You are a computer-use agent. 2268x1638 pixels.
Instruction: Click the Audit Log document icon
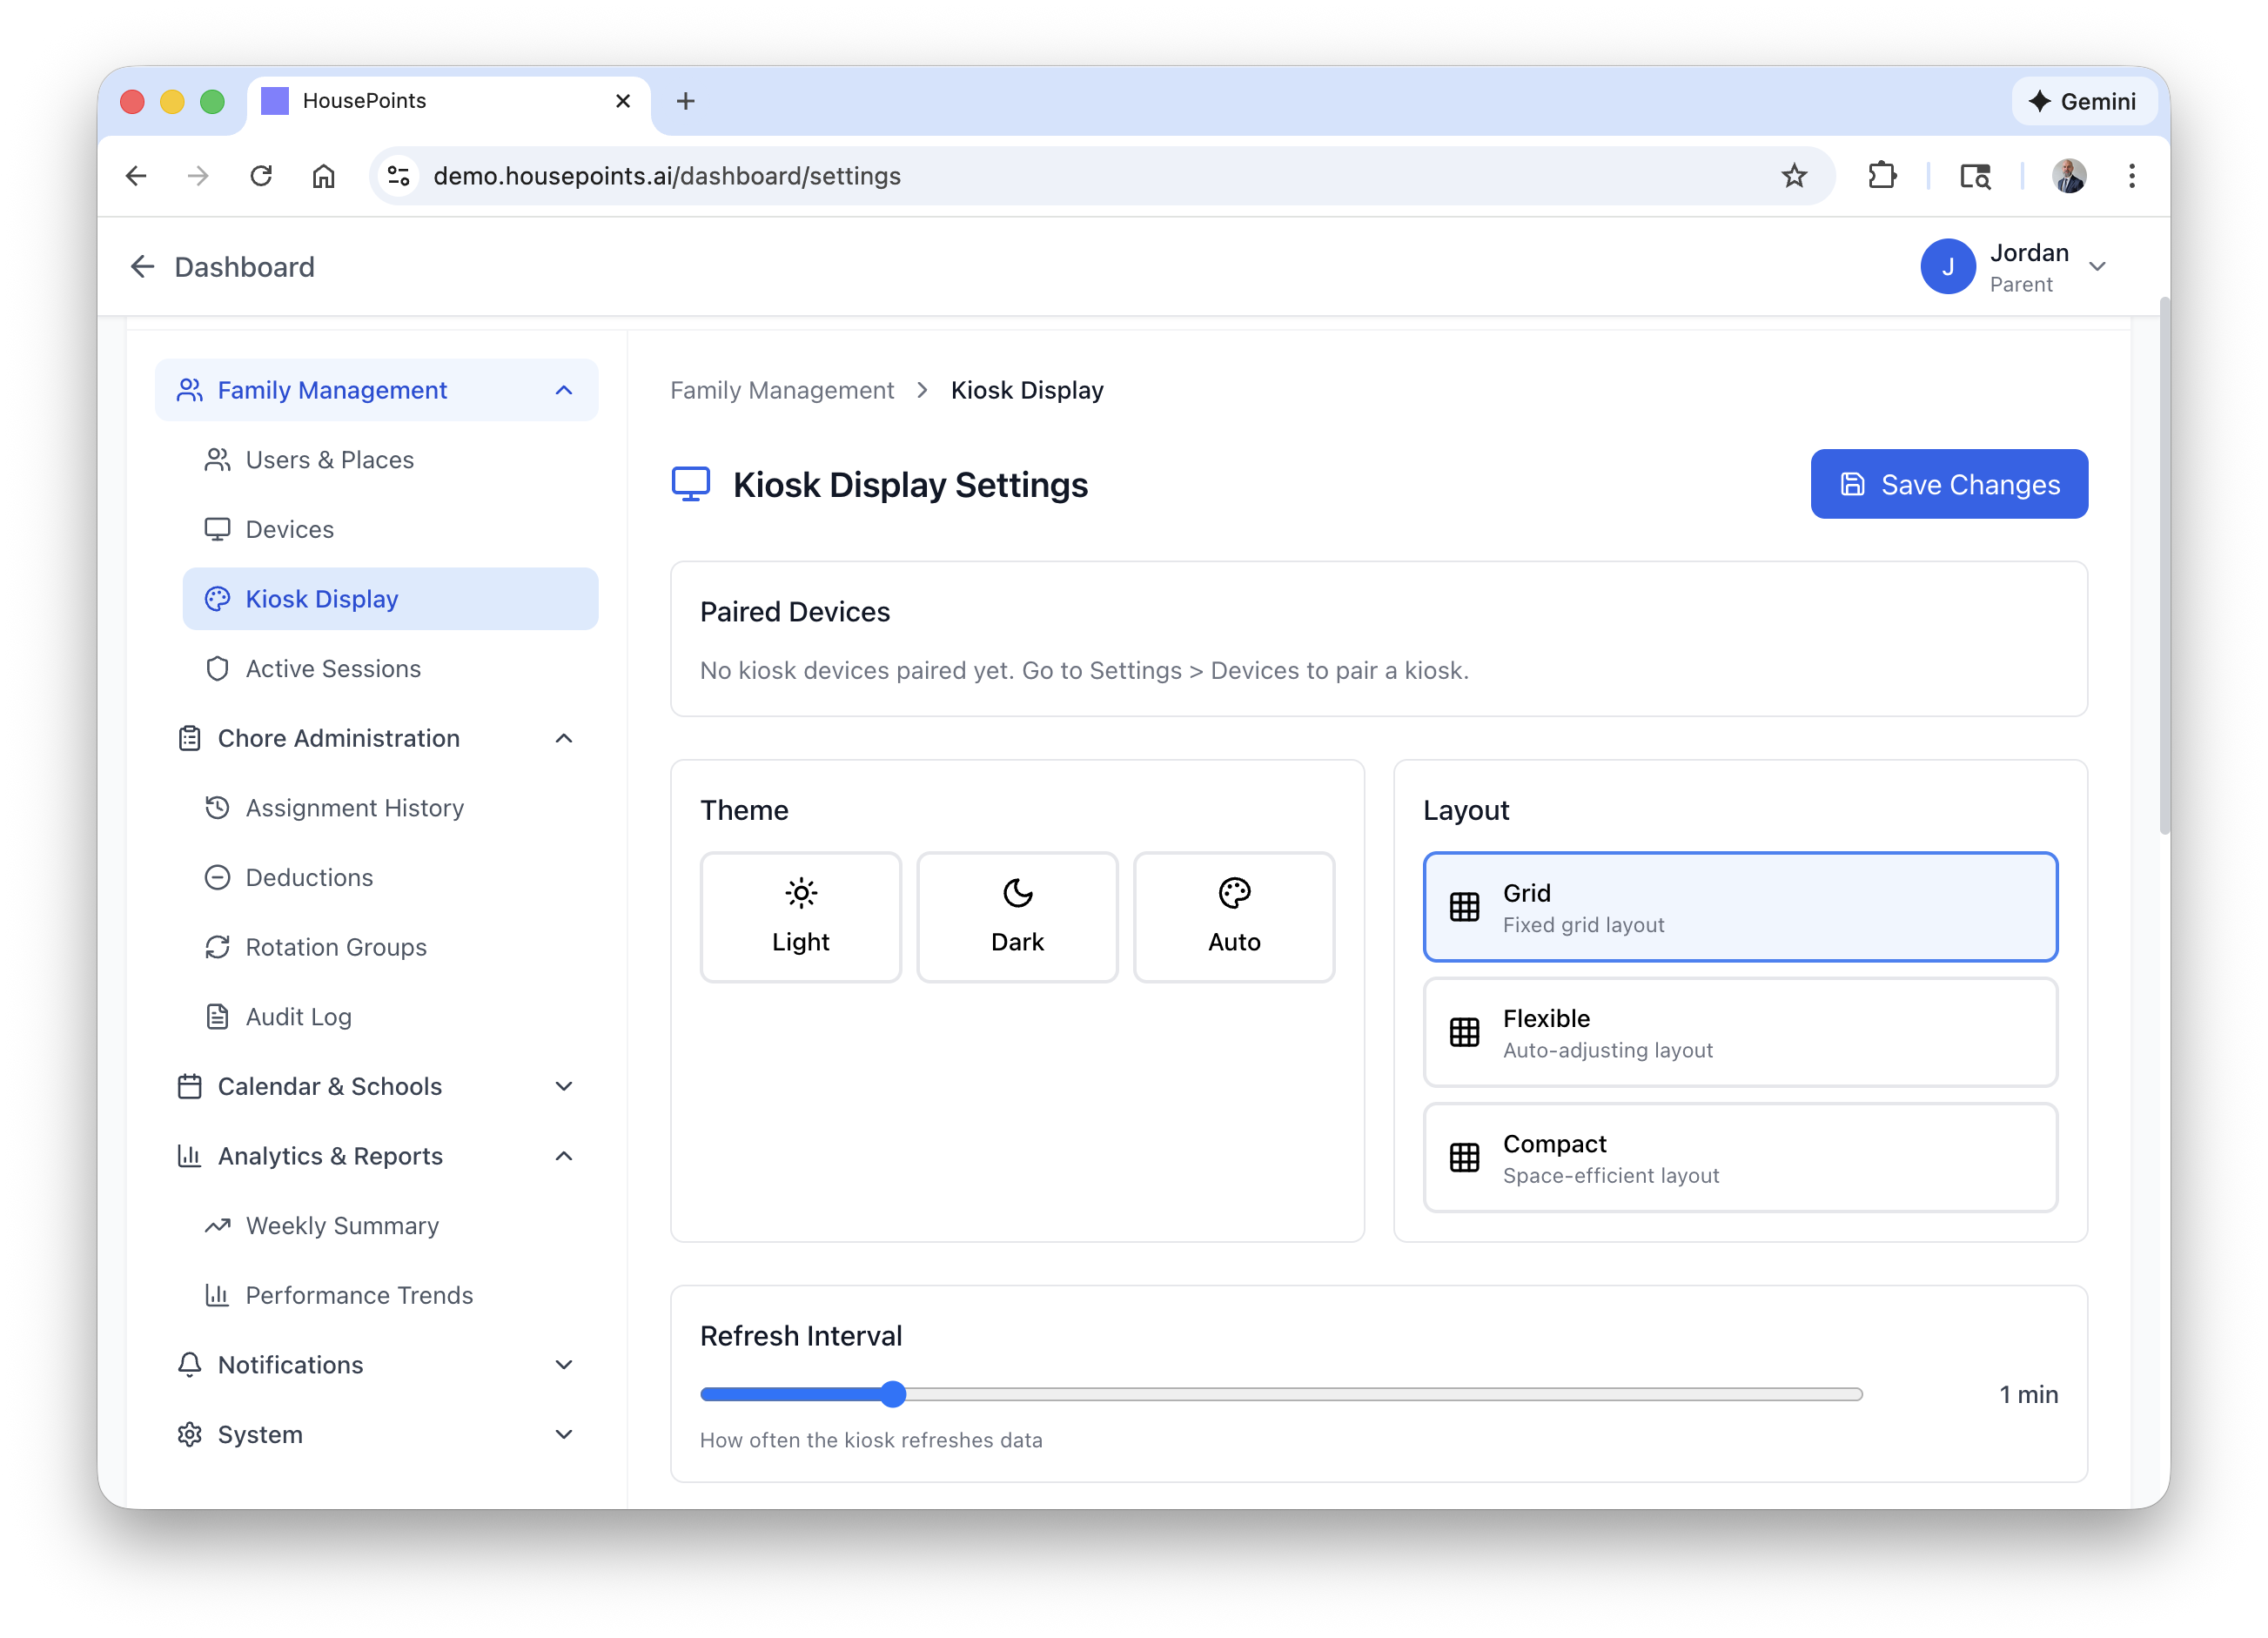click(x=217, y=1016)
